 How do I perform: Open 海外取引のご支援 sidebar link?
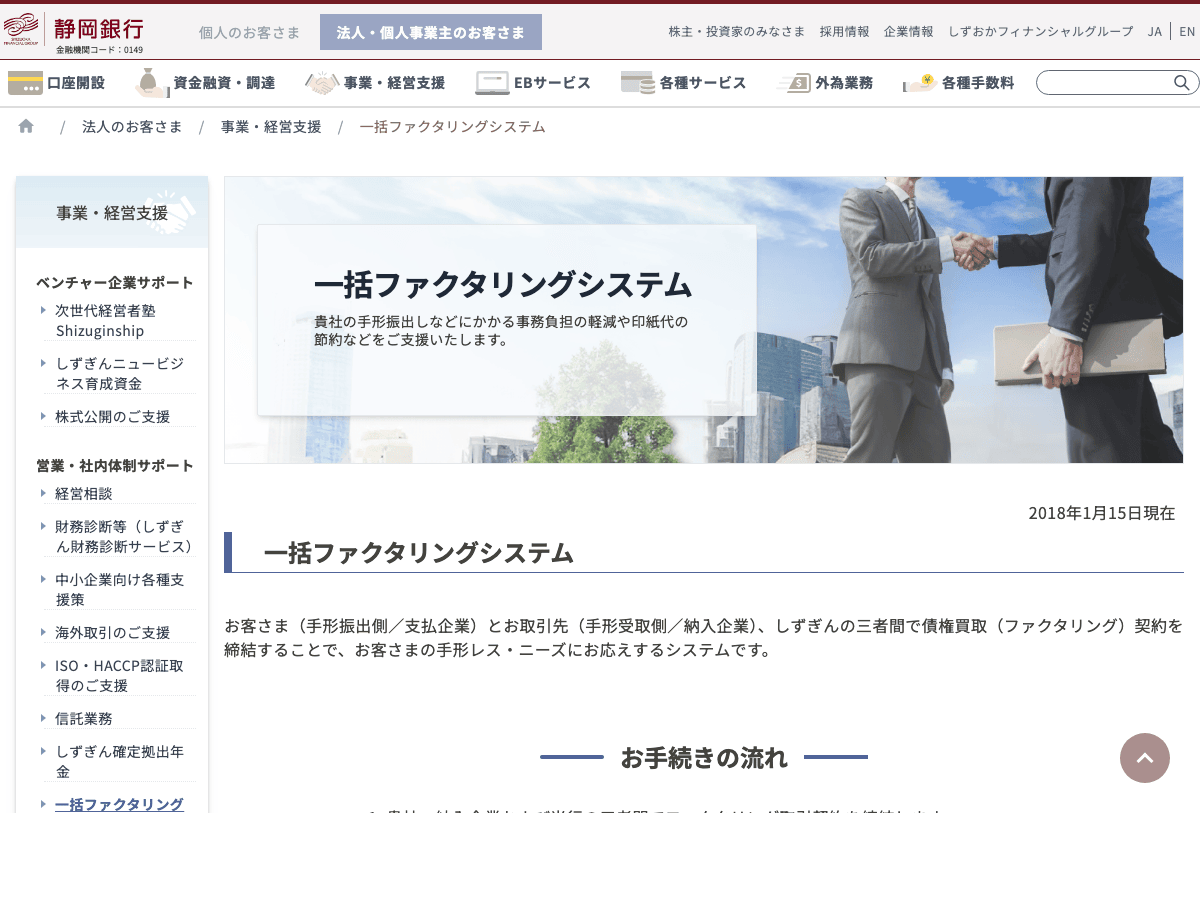112,632
